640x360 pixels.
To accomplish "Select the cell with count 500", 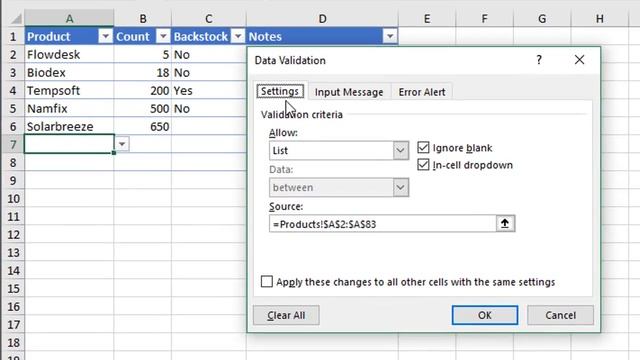I will (x=143, y=108).
